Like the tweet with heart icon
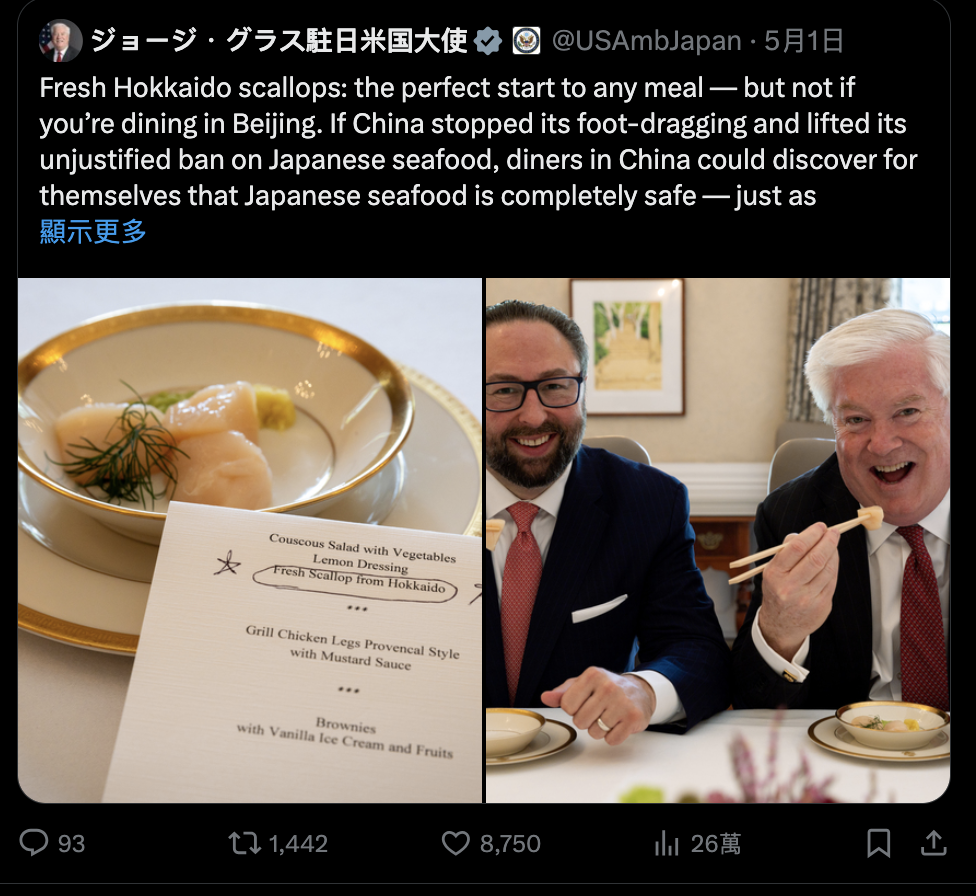Viewport: 976px width, 896px height. click(x=456, y=843)
